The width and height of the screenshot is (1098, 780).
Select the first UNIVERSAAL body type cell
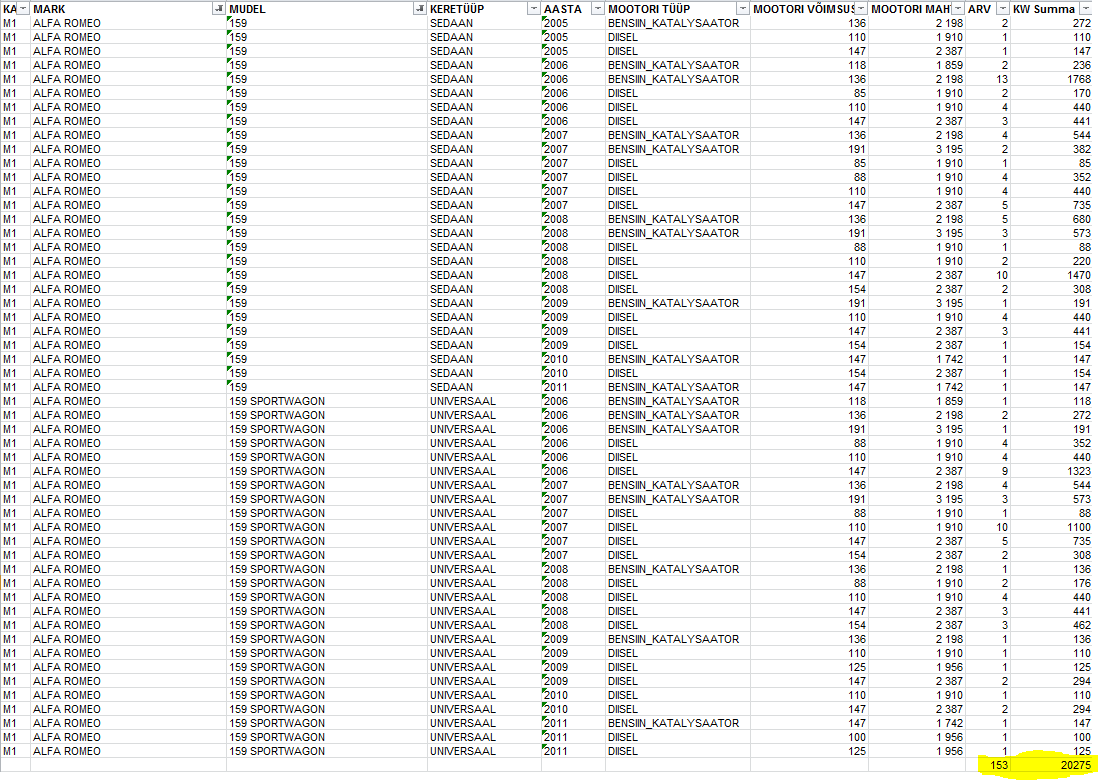pyautogui.click(x=463, y=401)
